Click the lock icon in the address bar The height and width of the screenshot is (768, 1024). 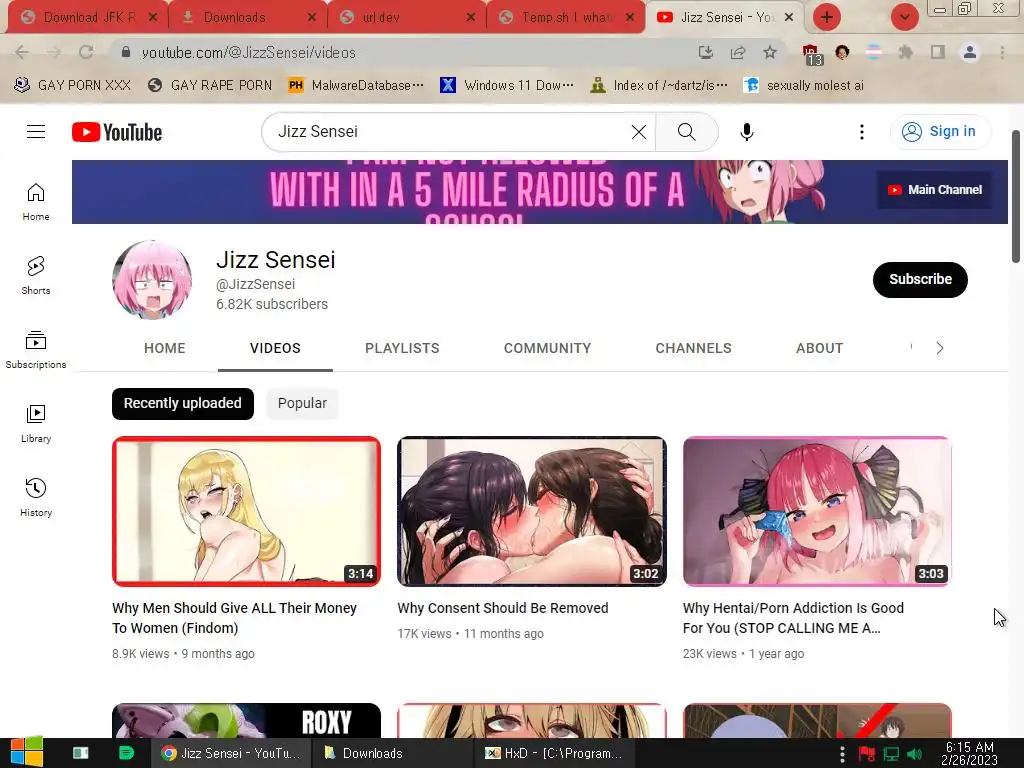tap(126, 52)
